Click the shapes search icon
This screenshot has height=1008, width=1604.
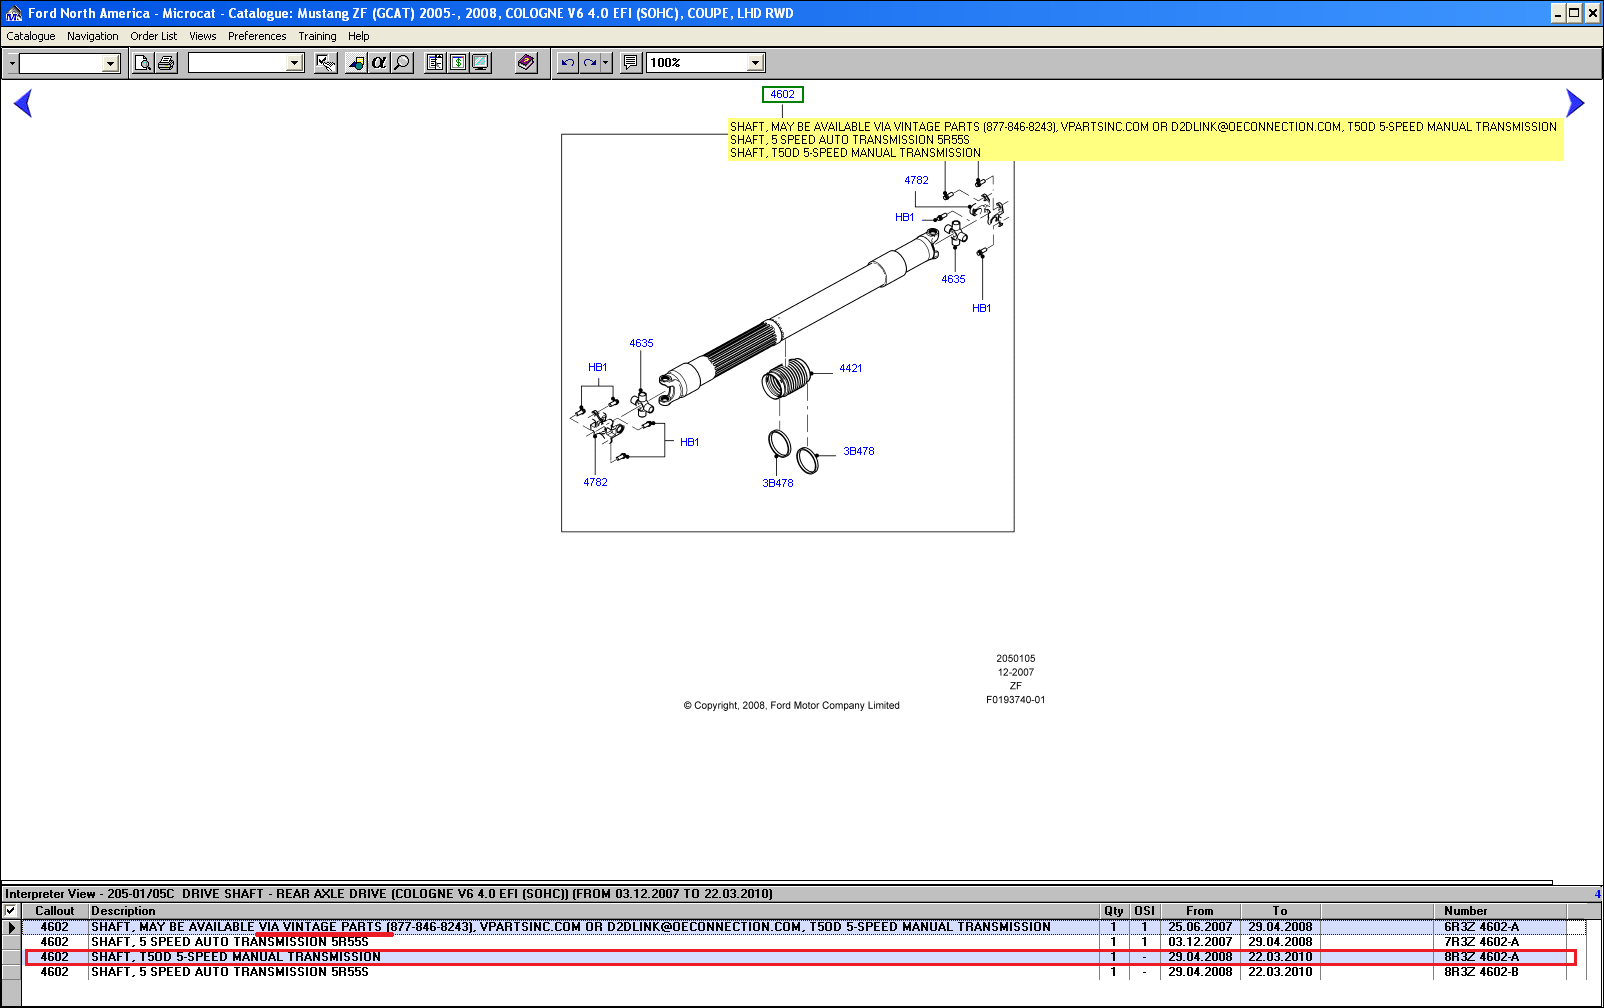[x=356, y=63]
